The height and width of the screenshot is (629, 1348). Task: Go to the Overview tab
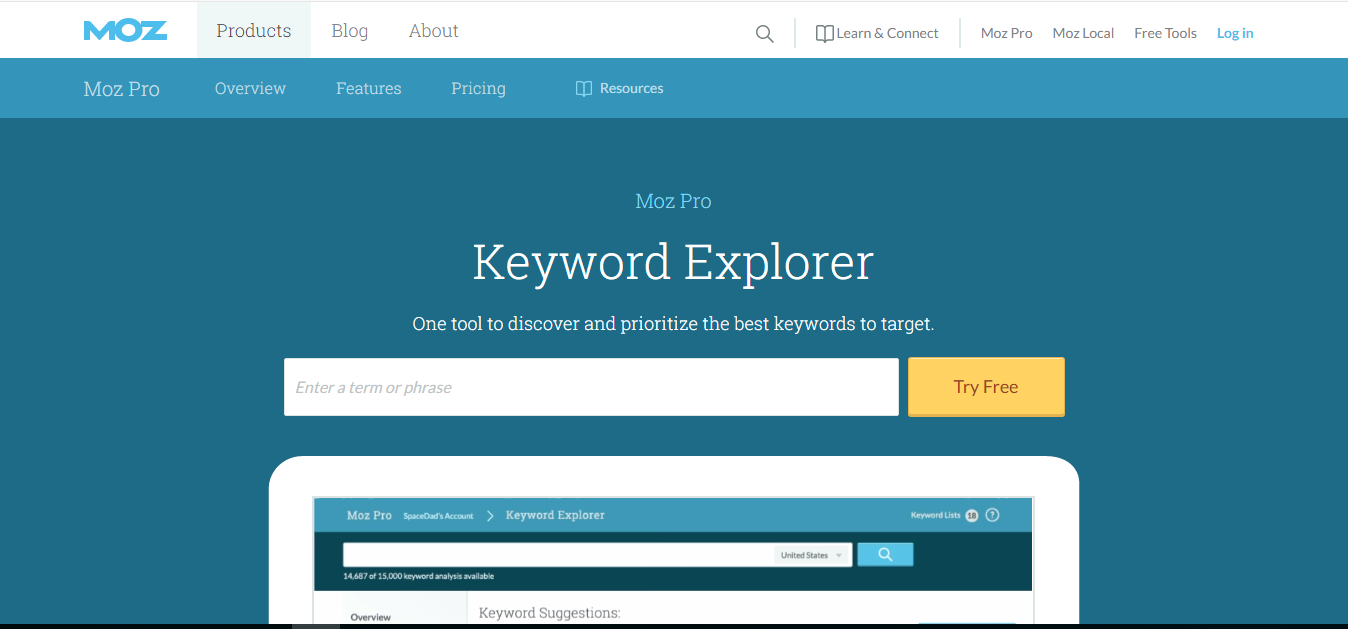250,89
